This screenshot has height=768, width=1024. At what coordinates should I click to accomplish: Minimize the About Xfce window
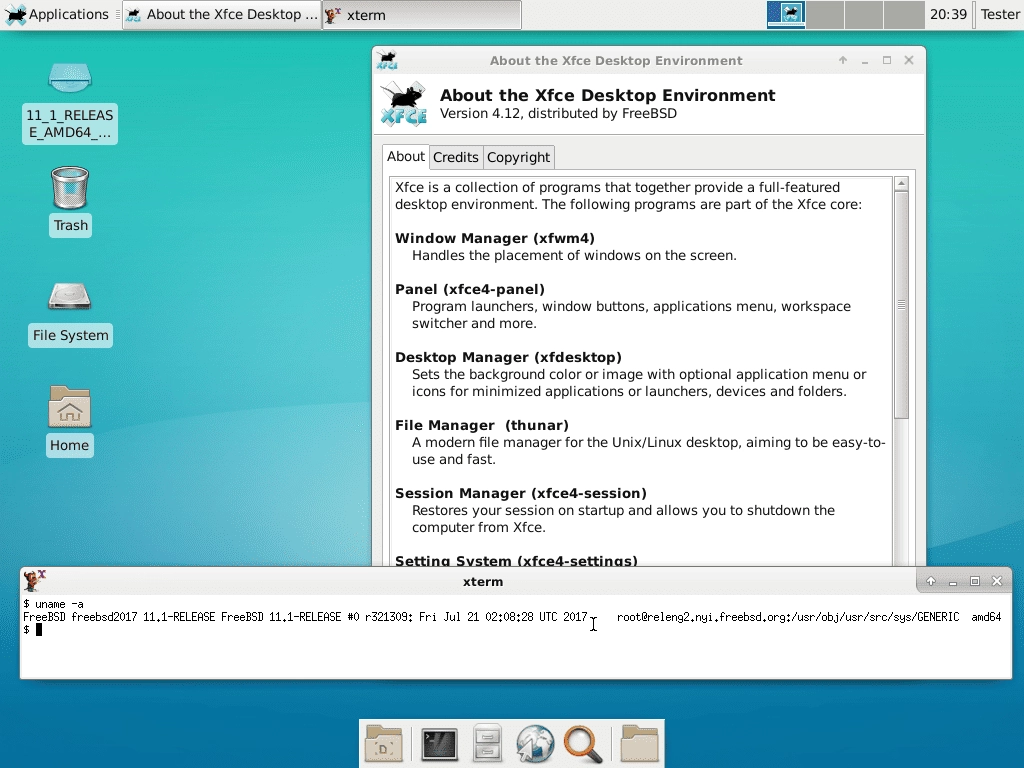(x=865, y=60)
